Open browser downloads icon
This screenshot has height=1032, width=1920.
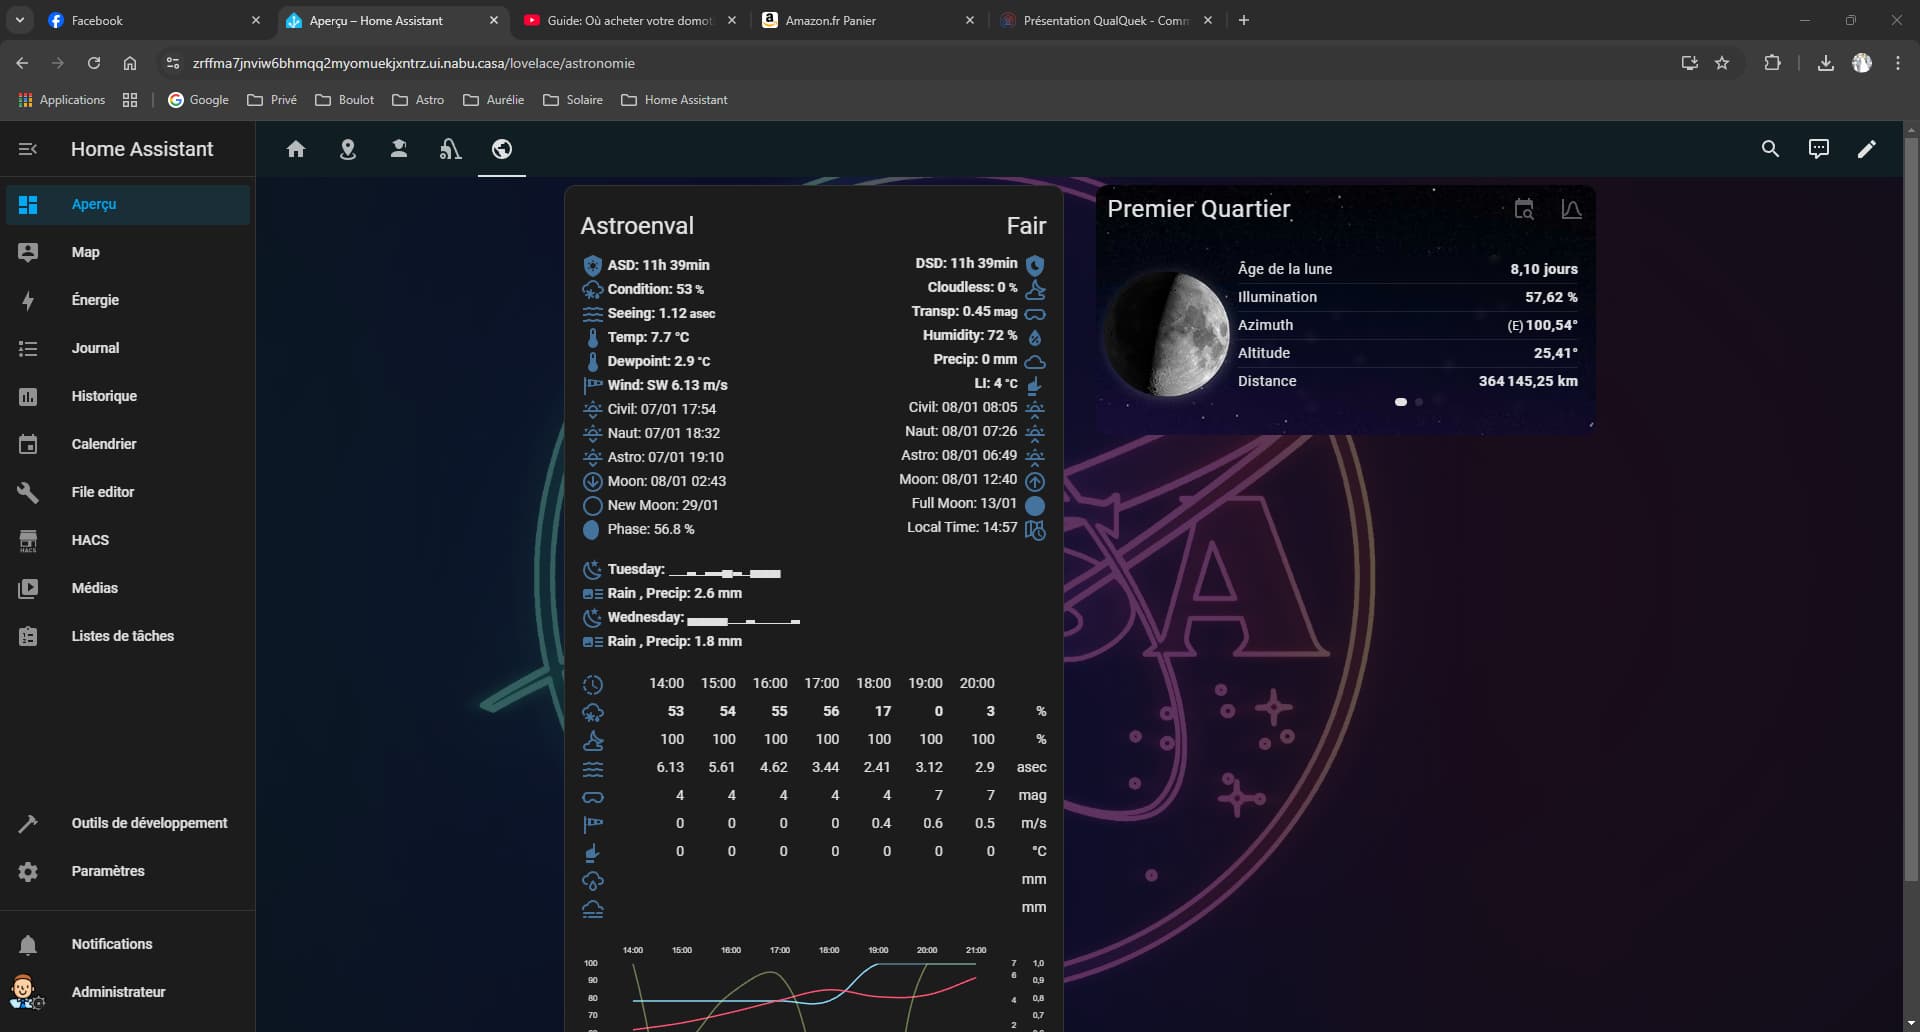pos(1826,63)
